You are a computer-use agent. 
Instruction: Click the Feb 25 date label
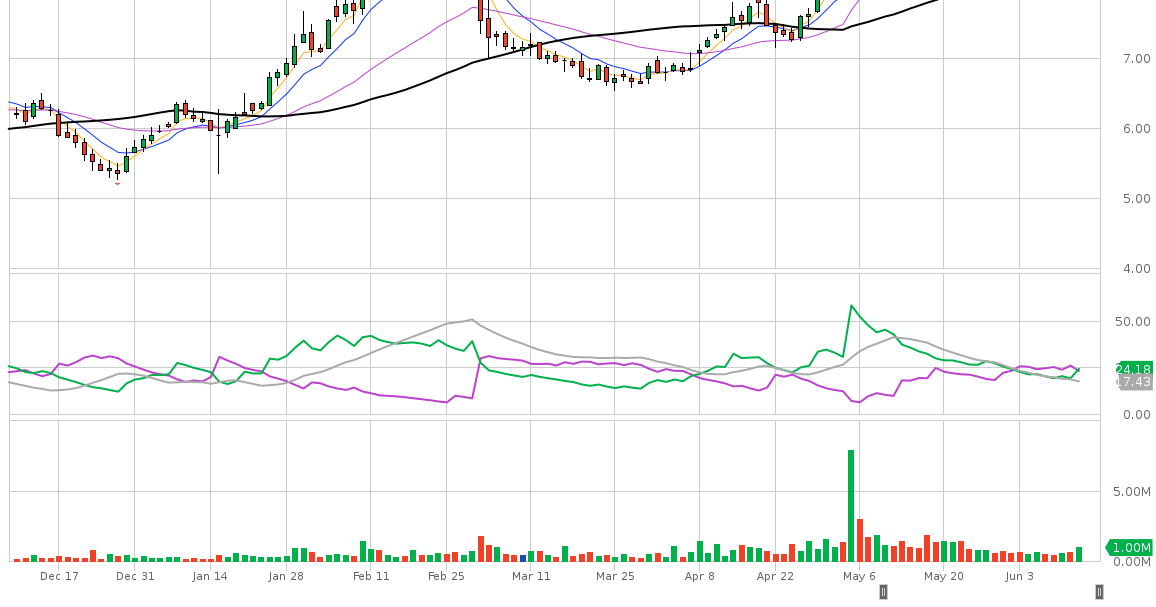tap(446, 576)
